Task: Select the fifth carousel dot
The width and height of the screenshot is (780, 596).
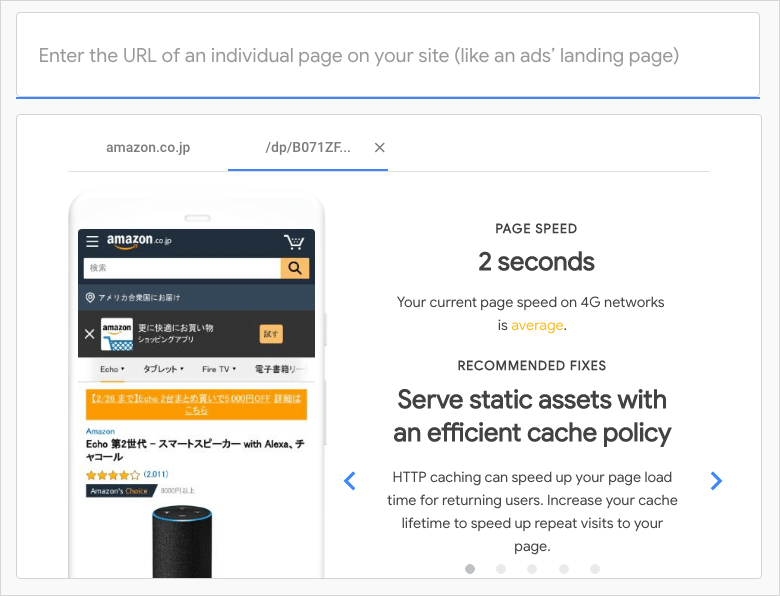Action: [x=595, y=569]
